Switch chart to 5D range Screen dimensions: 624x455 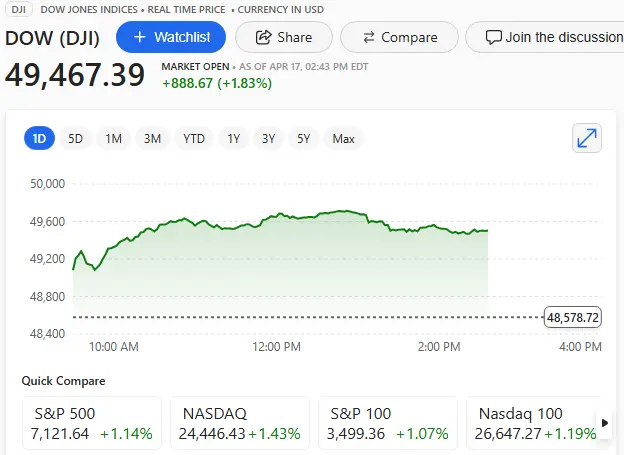pos(76,139)
